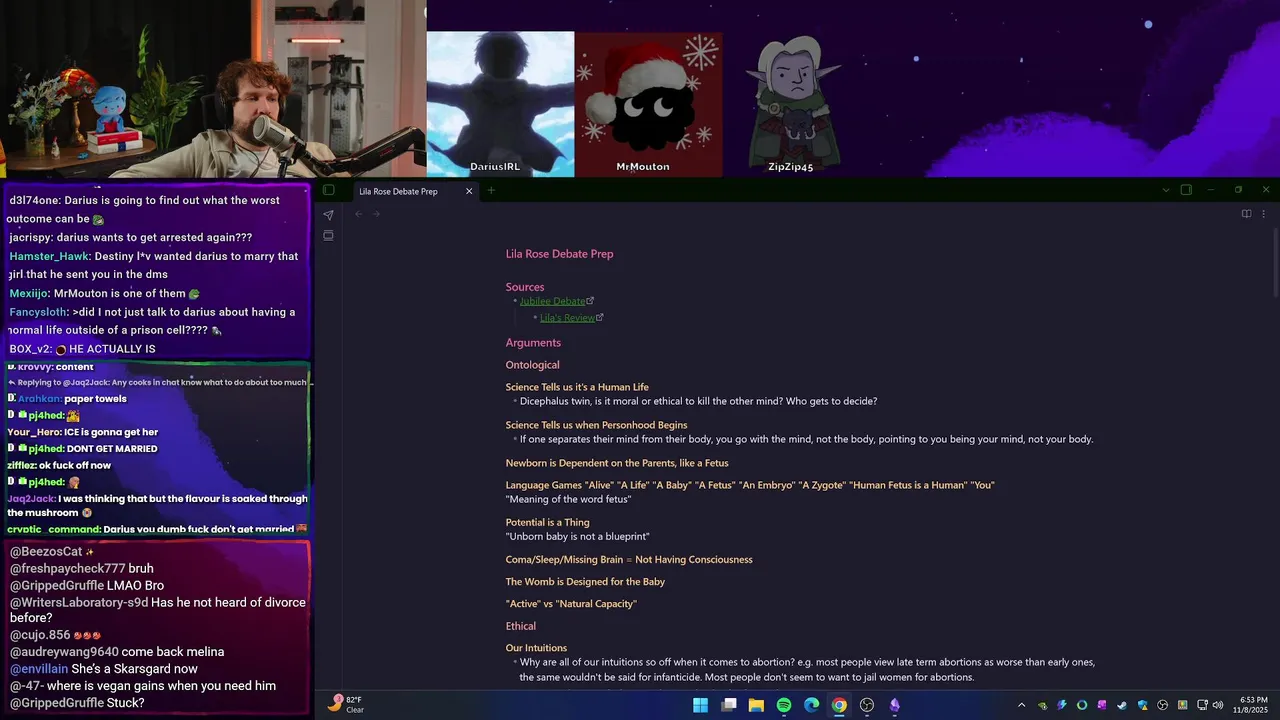Viewport: 1280px width, 720px height.
Task: Click the Arguments heading
Action: tap(533, 343)
